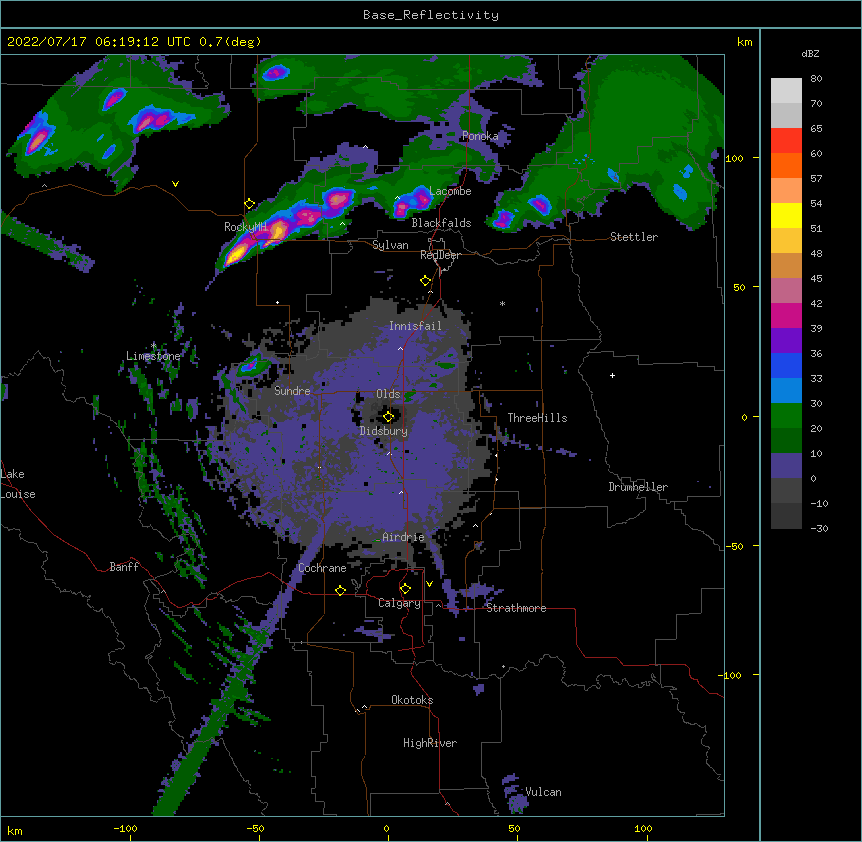Click the Limestone label
The height and width of the screenshot is (842, 862).
pos(153,356)
